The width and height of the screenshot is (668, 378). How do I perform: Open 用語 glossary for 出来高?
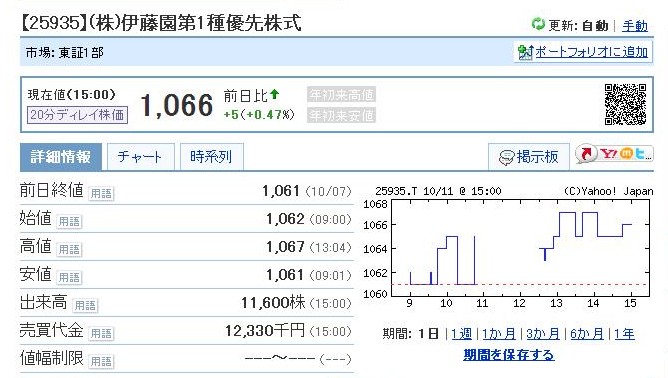(x=85, y=306)
